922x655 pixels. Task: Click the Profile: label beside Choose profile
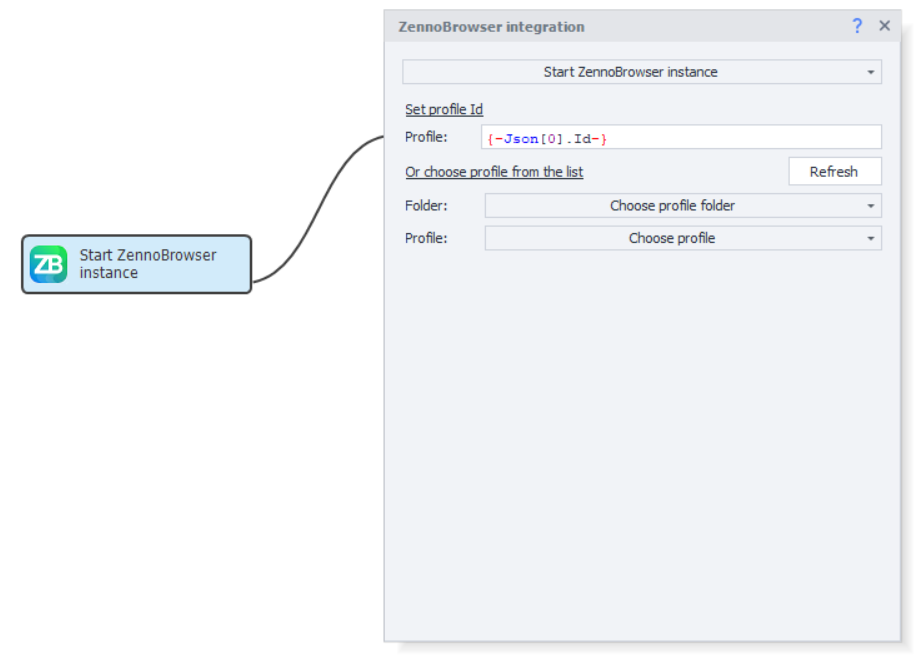click(x=426, y=238)
